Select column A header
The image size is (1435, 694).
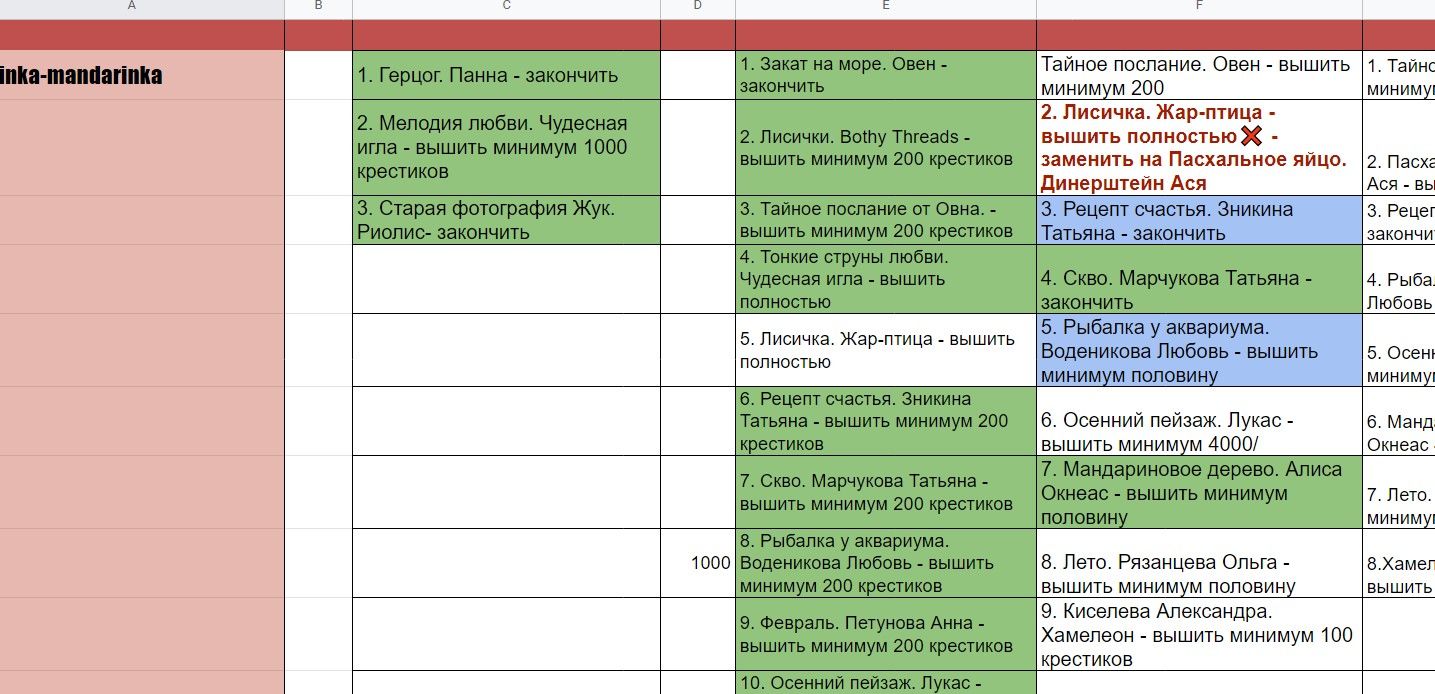132,7
